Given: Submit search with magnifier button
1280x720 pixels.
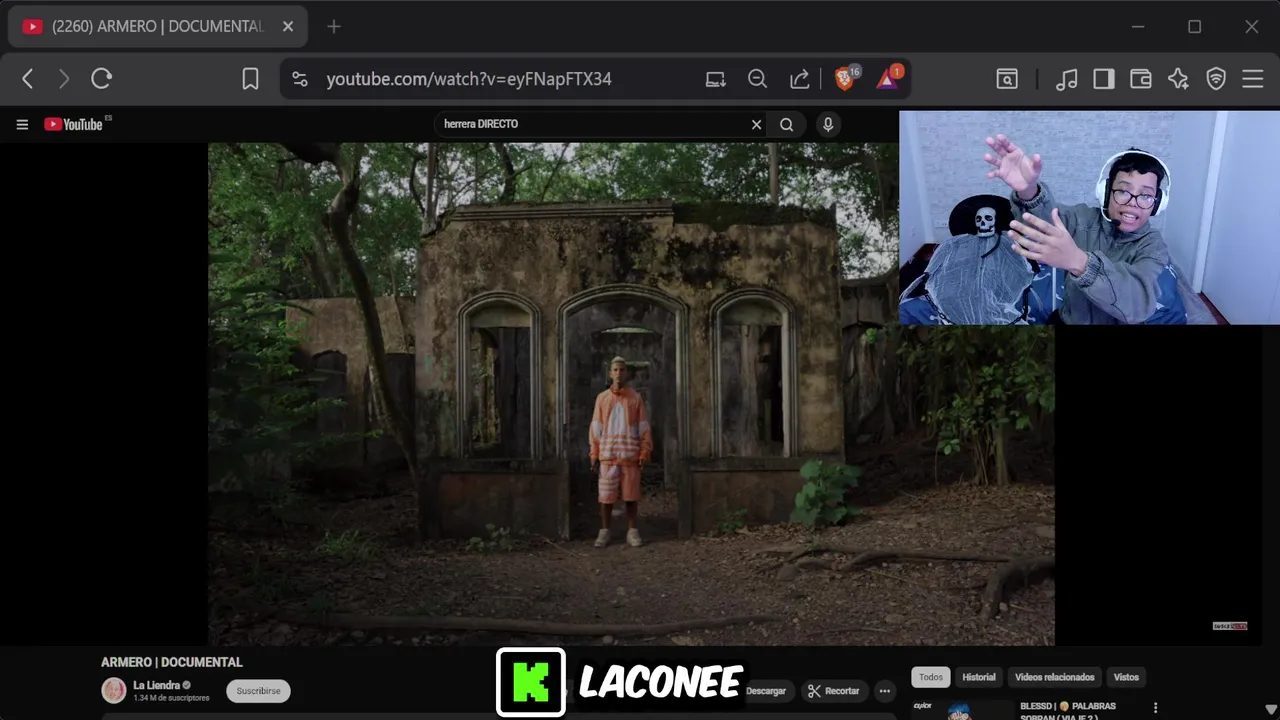Looking at the screenshot, I should [787, 124].
